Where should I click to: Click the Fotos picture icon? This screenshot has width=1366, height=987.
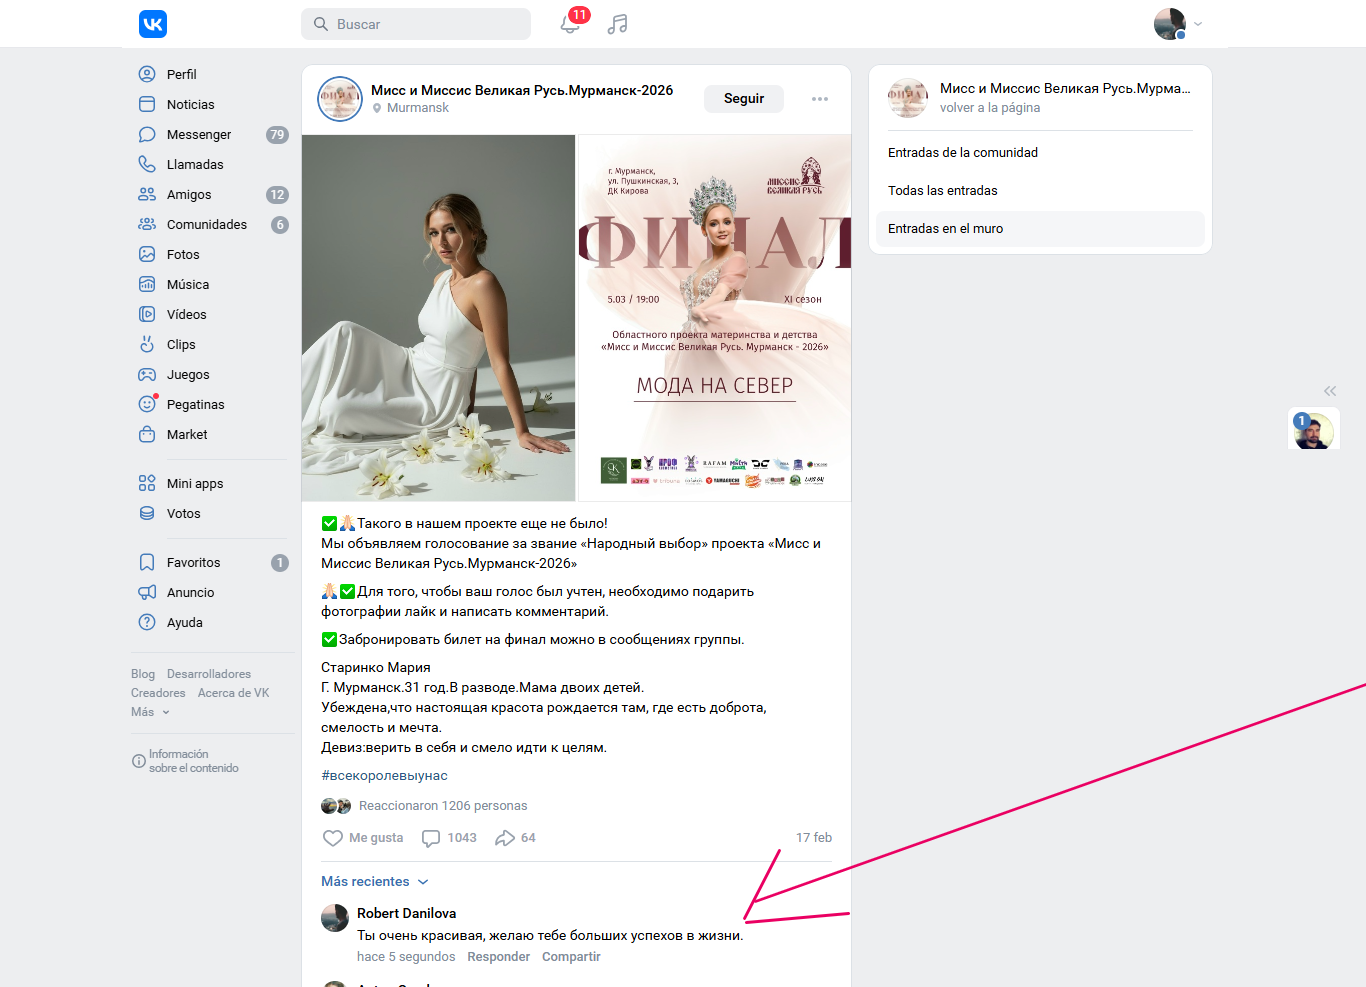pos(147,254)
